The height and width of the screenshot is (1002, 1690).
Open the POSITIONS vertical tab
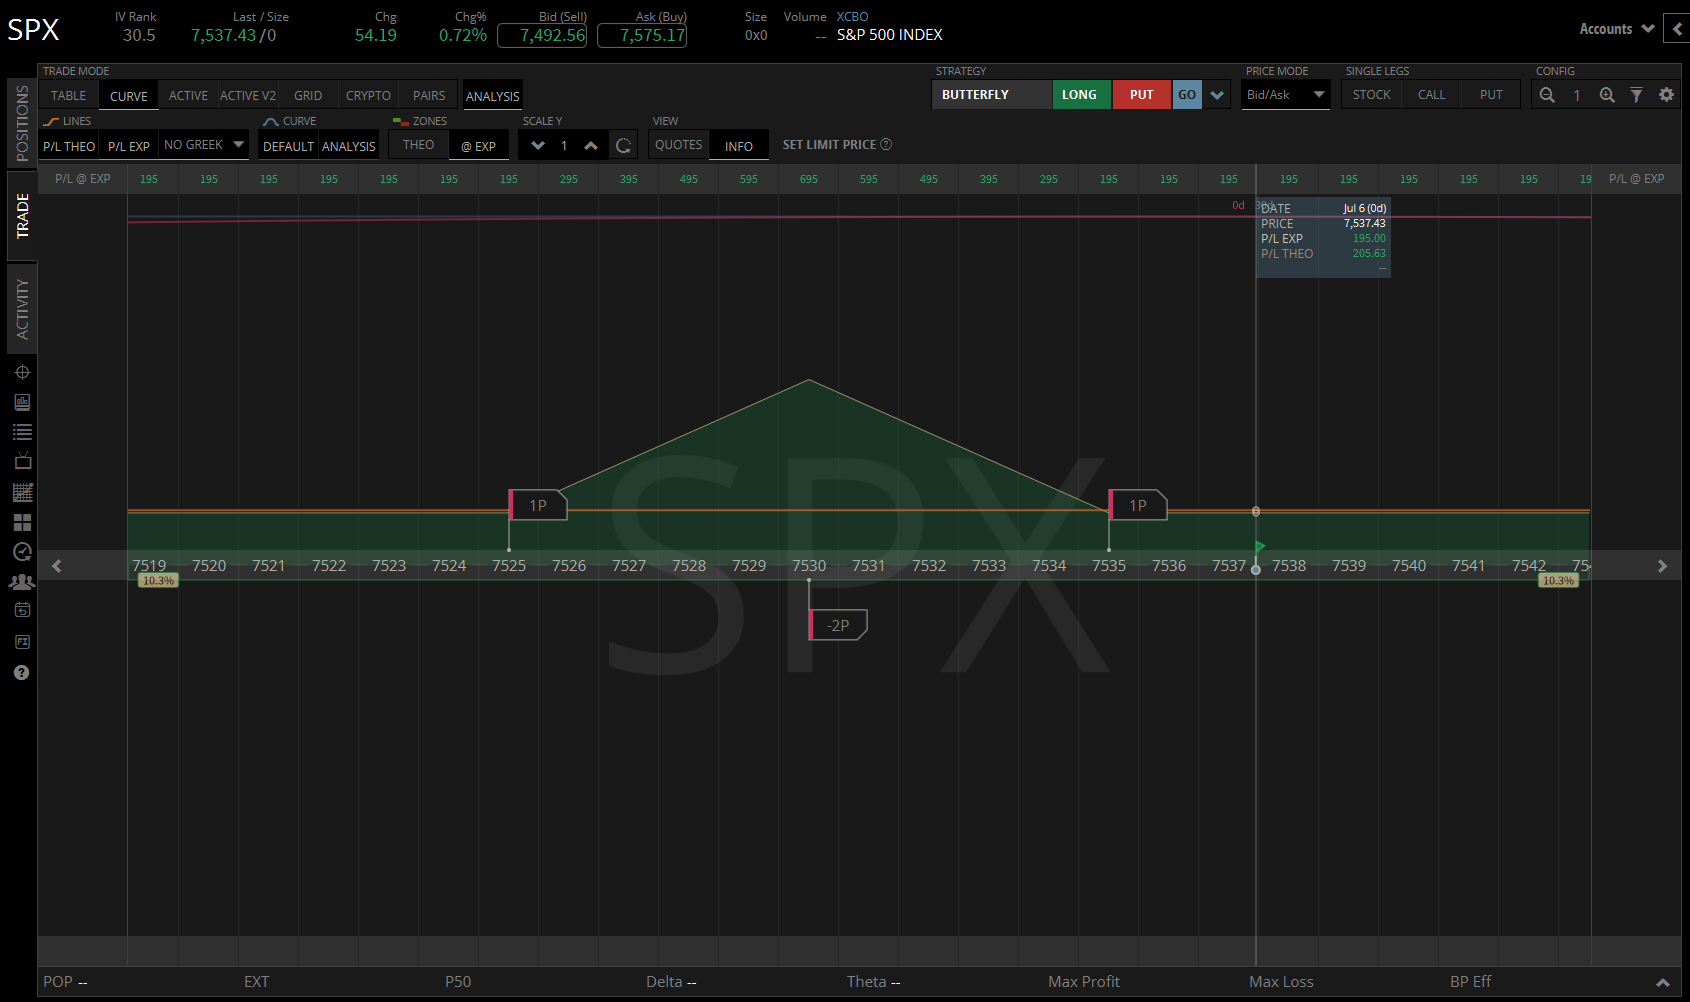22,122
